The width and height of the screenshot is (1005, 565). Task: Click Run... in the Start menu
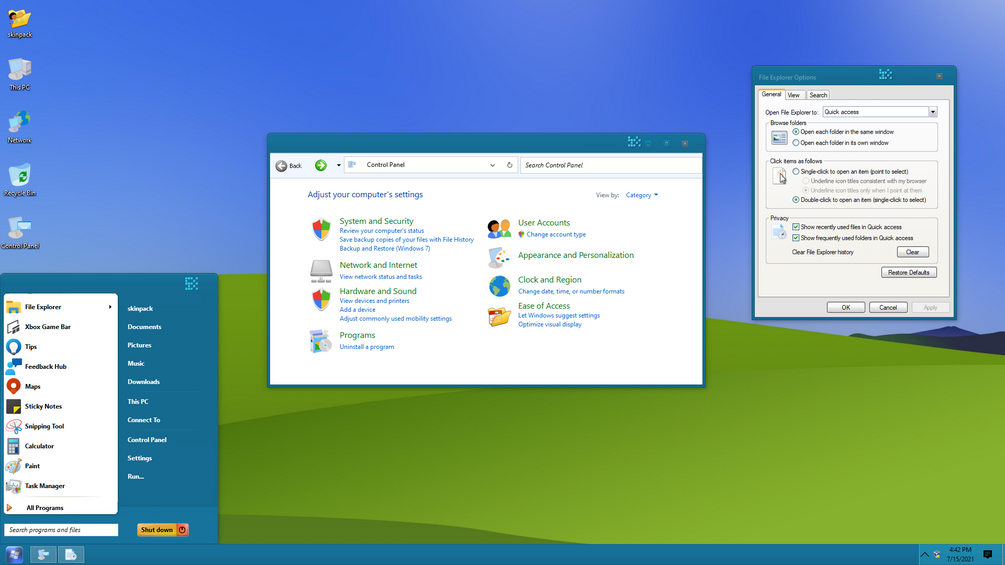click(135, 477)
